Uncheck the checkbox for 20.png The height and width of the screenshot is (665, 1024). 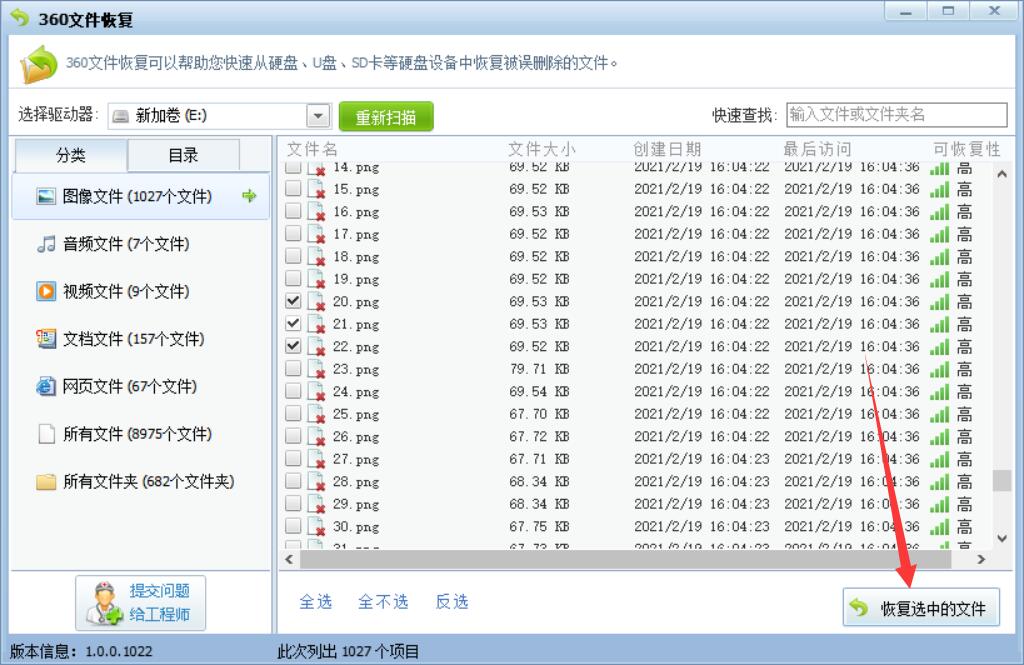pos(292,300)
